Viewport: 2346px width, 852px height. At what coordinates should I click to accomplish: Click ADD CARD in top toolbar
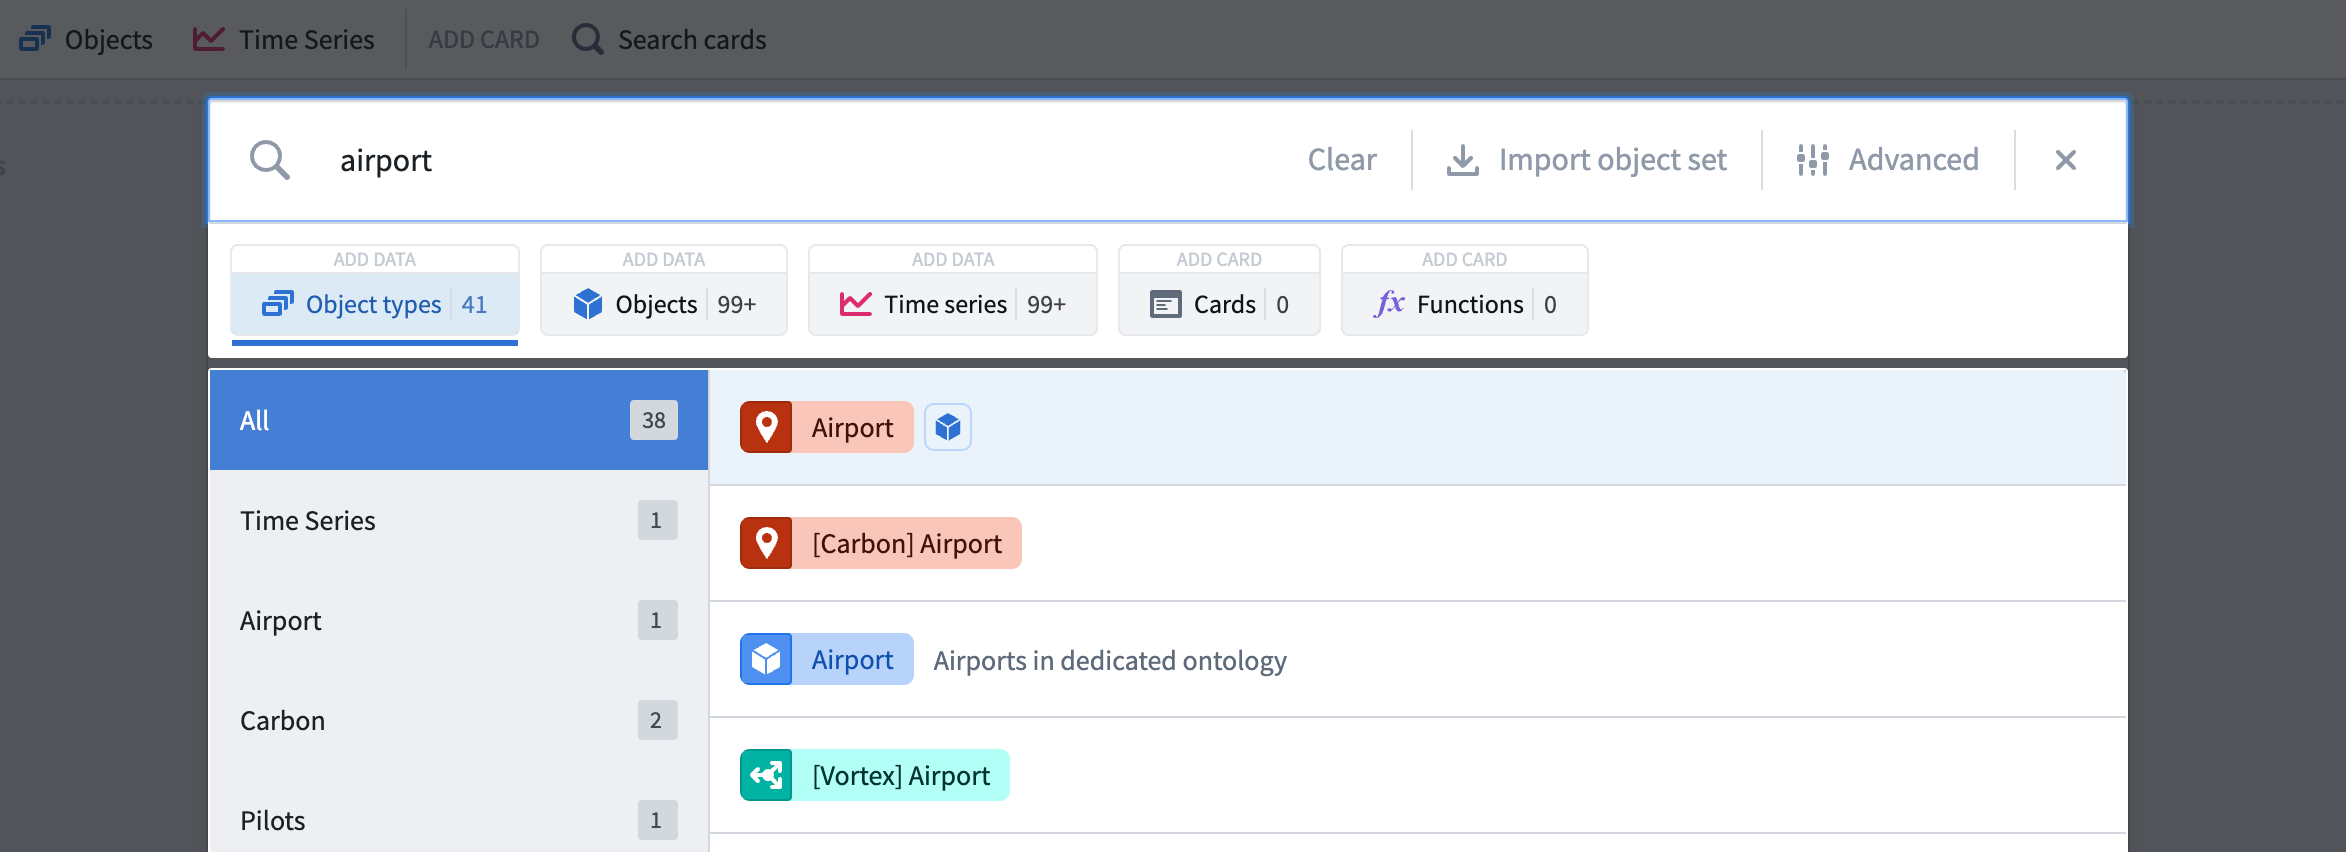point(484,39)
